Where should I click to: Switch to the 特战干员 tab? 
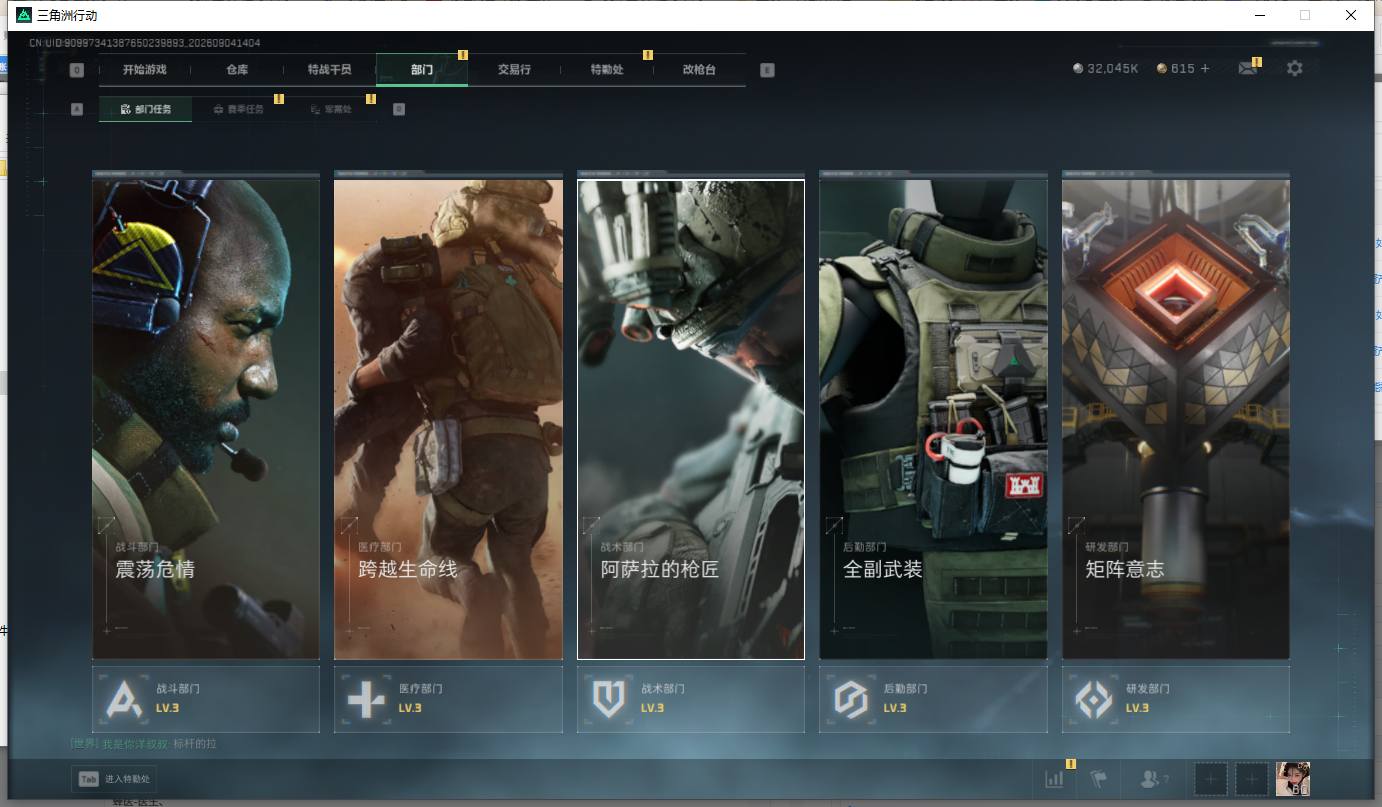point(329,70)
